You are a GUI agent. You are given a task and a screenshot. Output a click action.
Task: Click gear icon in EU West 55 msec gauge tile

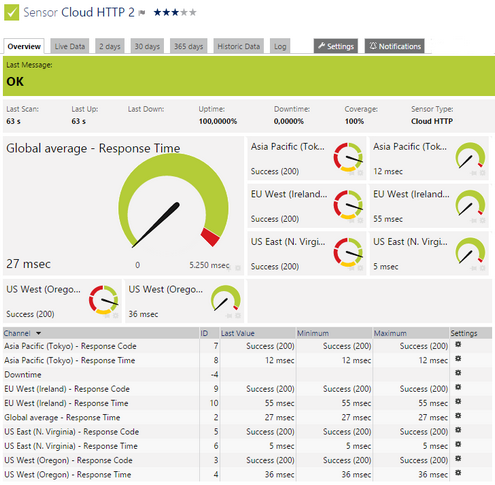pyautogui.click(x=482, y=221)
